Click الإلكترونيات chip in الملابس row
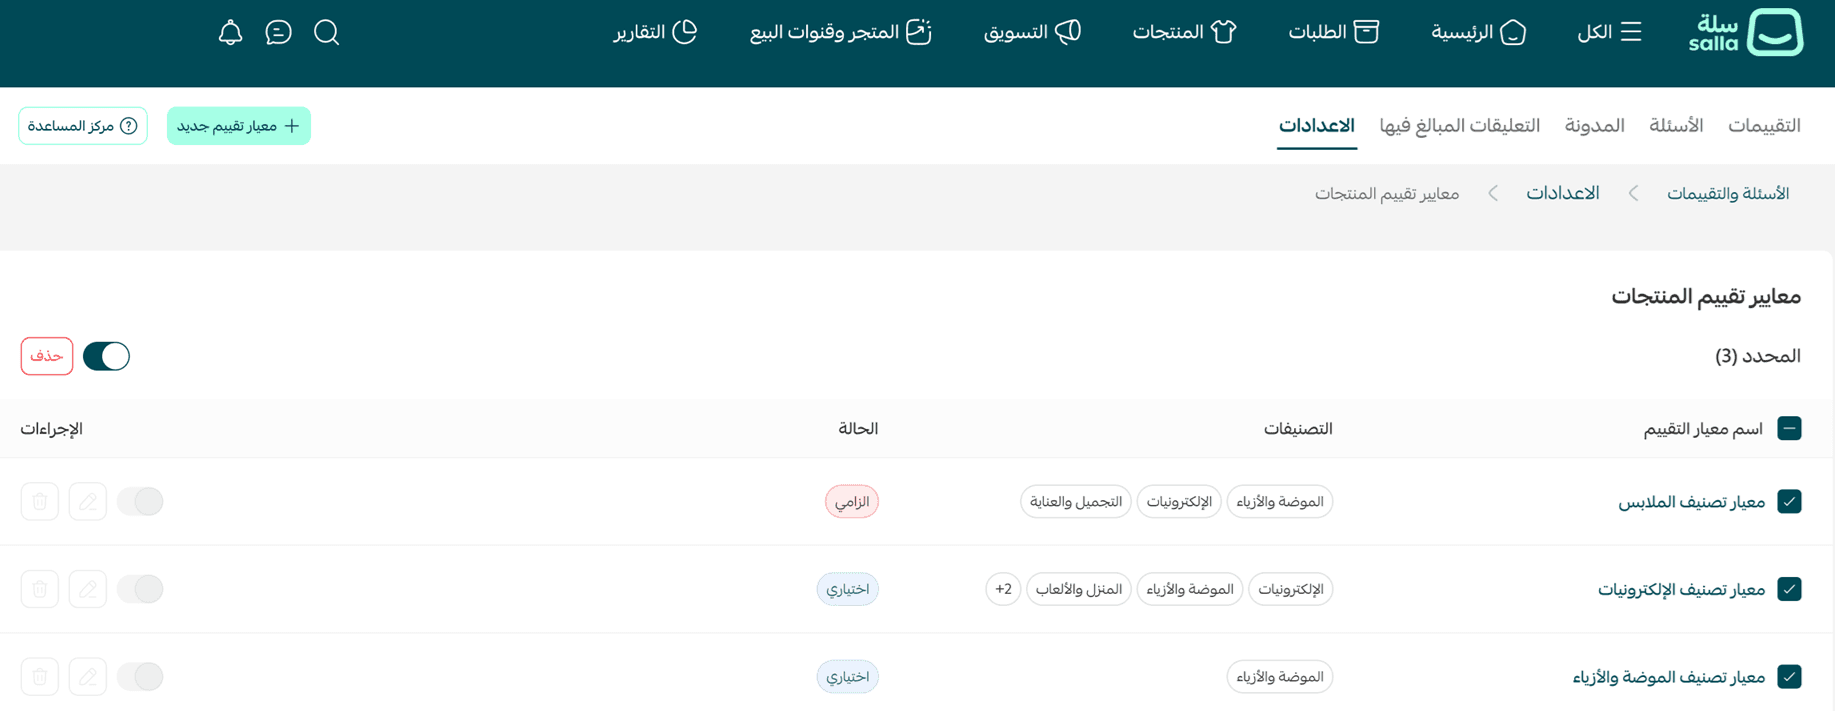The image size is (1835, 711). pyautogui.click(x=1179, y=501)
